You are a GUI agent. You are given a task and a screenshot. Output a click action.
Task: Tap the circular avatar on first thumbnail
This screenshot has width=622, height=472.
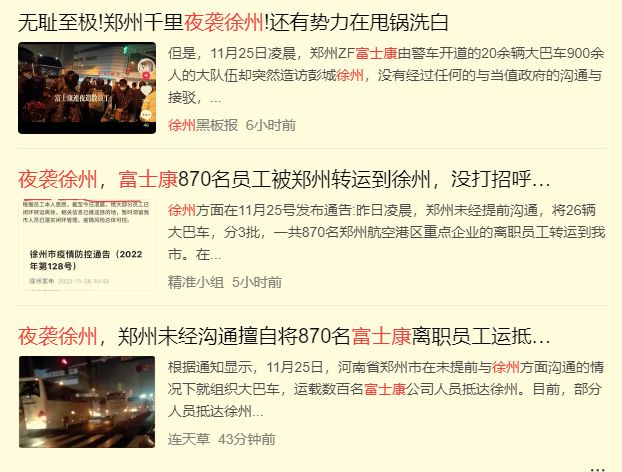tap(146, 66)
